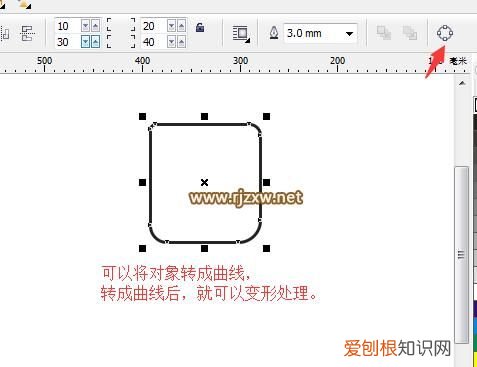The width and height of the screenshot is (477, 367).
Task: Click the corner radius field showing 40
Action: pos(154,42)
